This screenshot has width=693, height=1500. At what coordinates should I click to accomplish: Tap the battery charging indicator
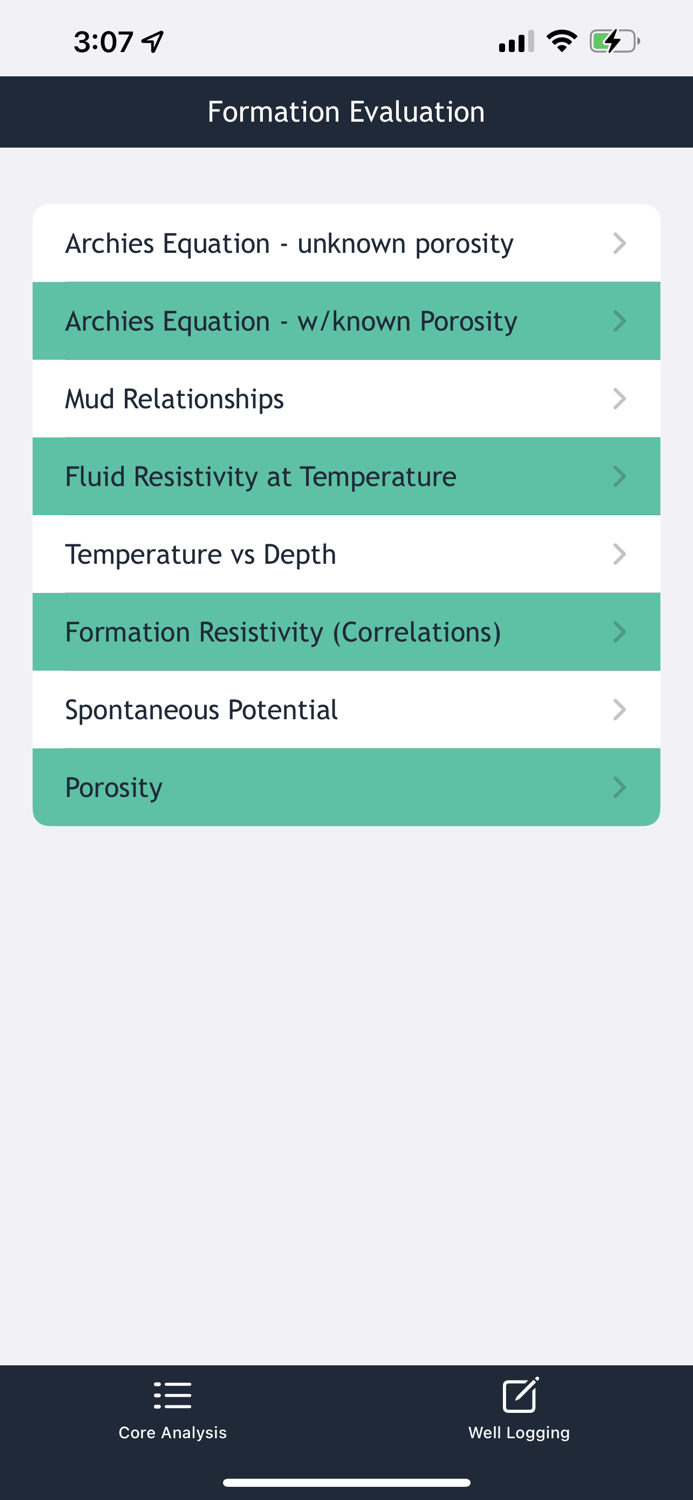614,41
